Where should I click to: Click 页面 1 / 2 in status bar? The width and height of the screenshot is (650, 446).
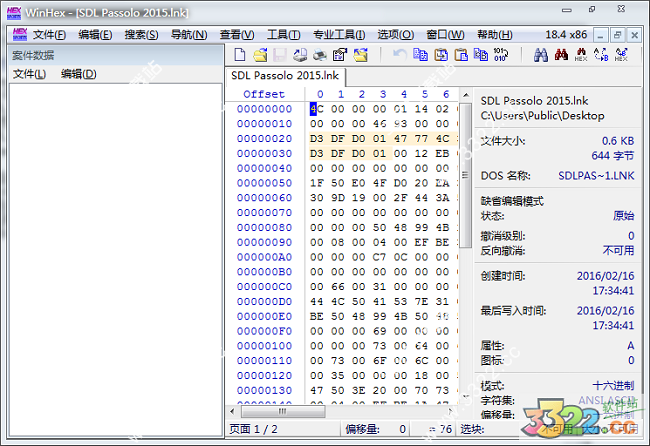click(x=253, y=429)
